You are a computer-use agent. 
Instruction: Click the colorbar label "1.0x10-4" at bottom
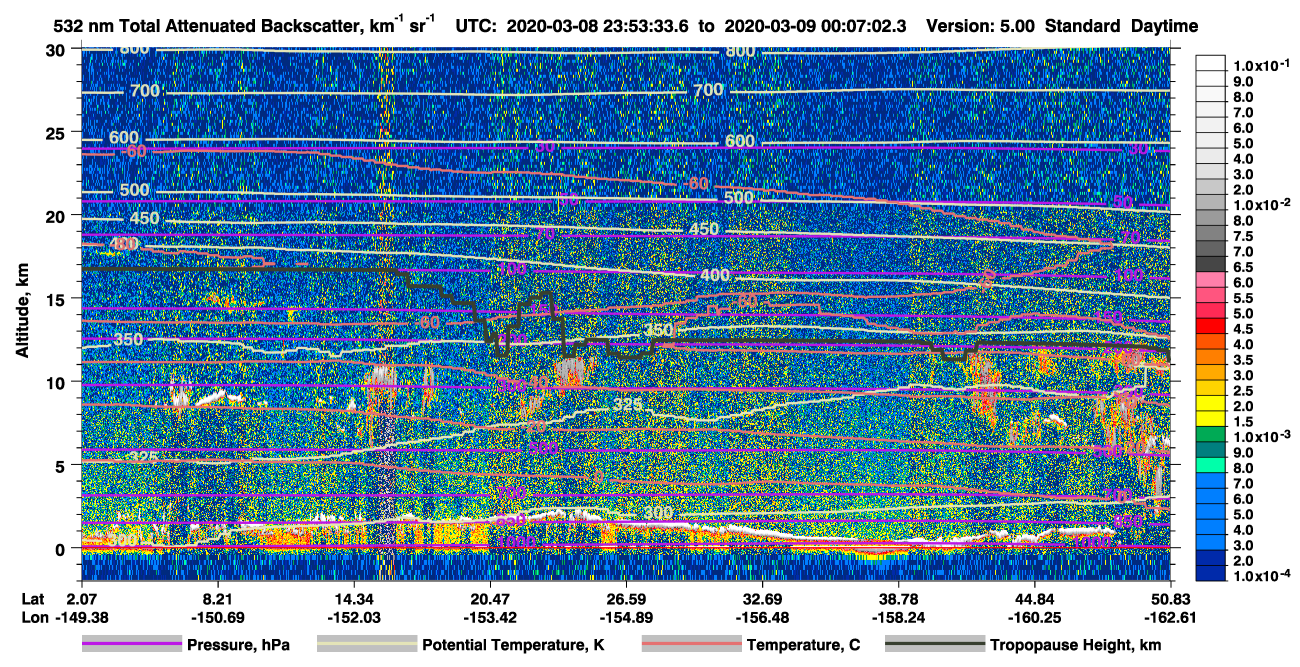[x=1259, y=577]
